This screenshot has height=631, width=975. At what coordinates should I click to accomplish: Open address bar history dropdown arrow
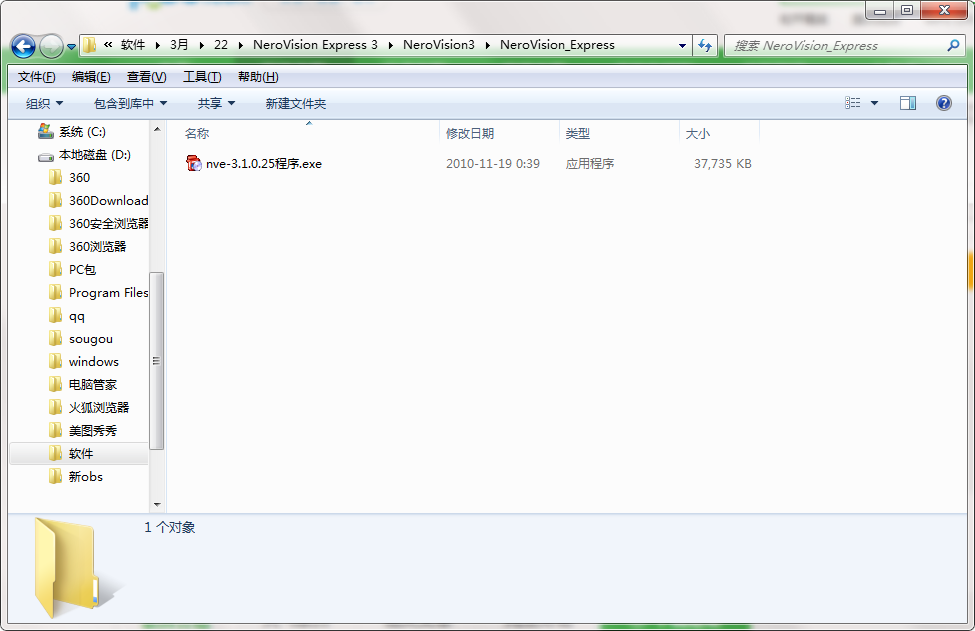click(682, 45)
